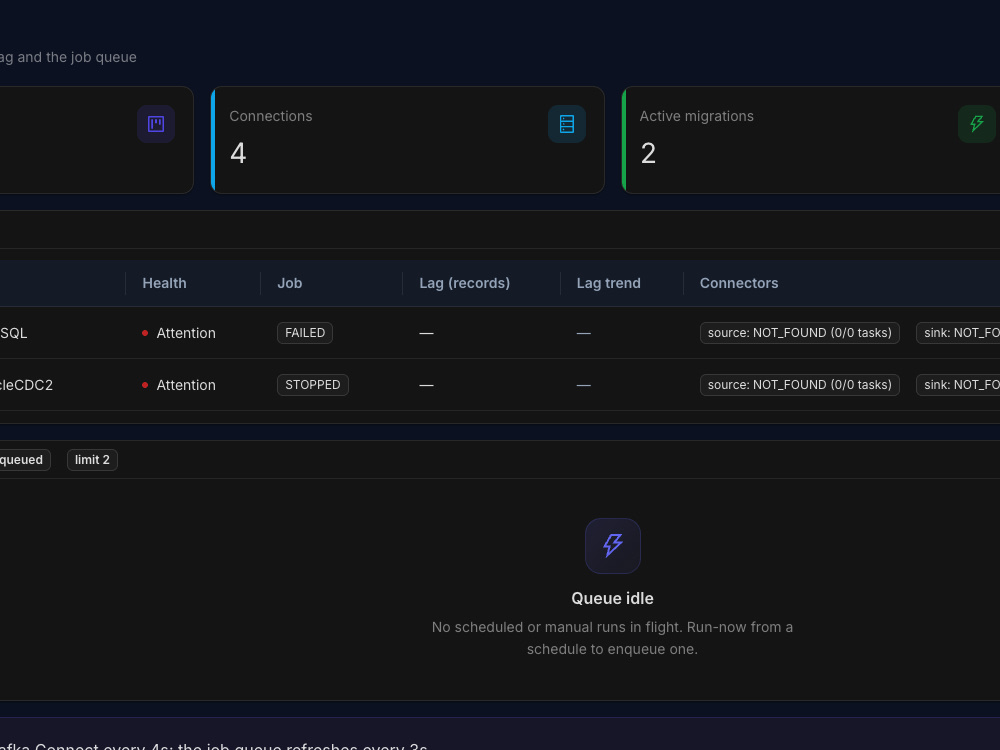Click the Connections server icon

[x=566, y=124]
